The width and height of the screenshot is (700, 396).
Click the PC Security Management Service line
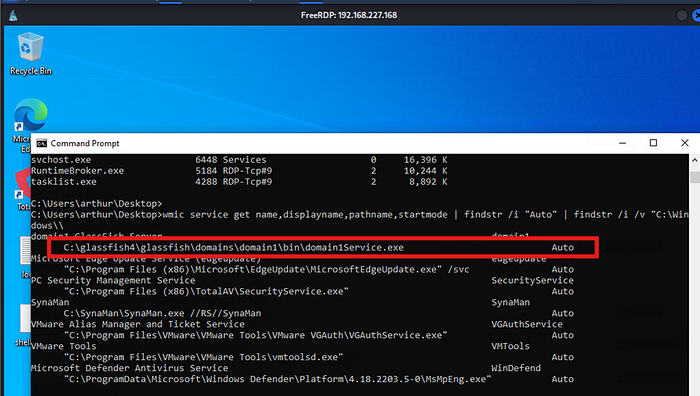(113, 280)
